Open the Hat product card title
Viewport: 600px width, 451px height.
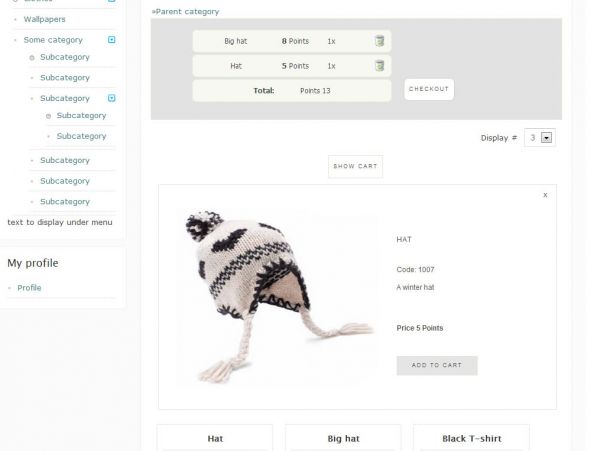(215, 438)
